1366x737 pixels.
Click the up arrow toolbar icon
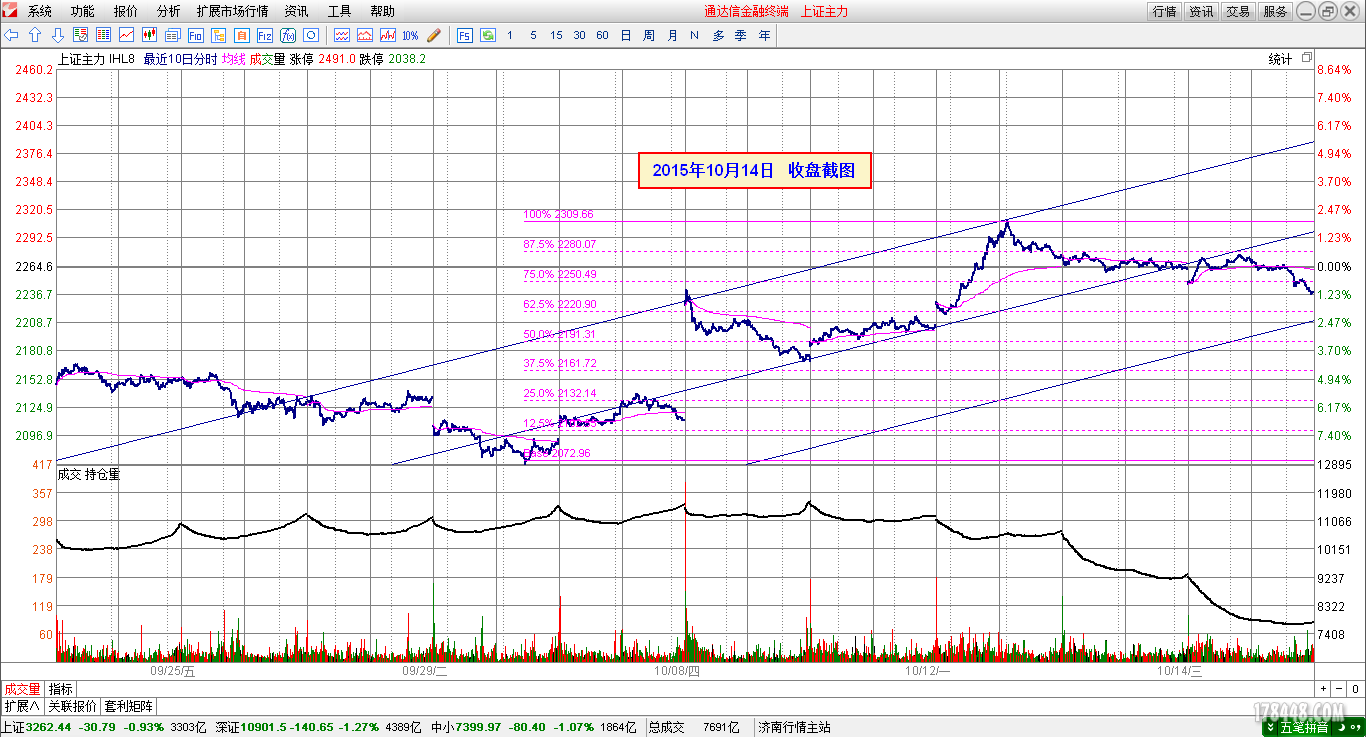click(35, 35)
